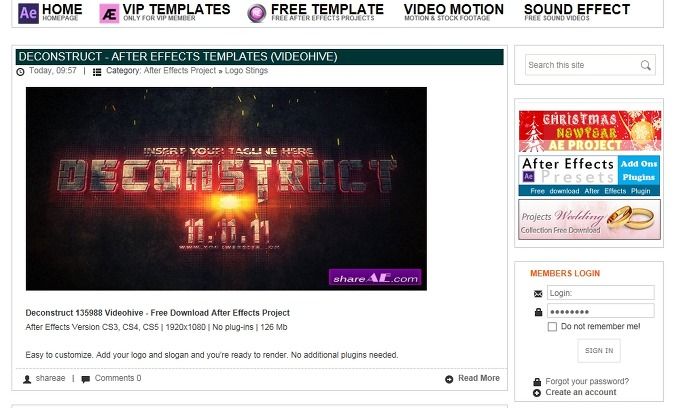The height and width of the screenshot is (408, 683).
Task: Open the Christmas New Year AE Project banner
Action: [590, 131]
